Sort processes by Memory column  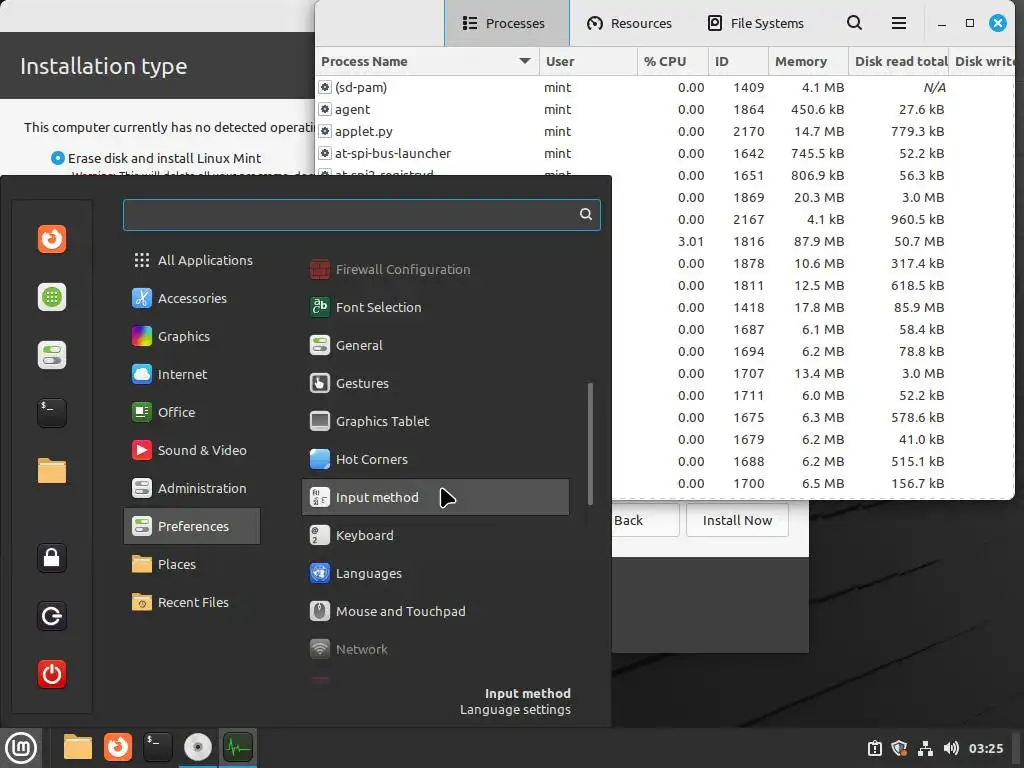tap(808, 61)
